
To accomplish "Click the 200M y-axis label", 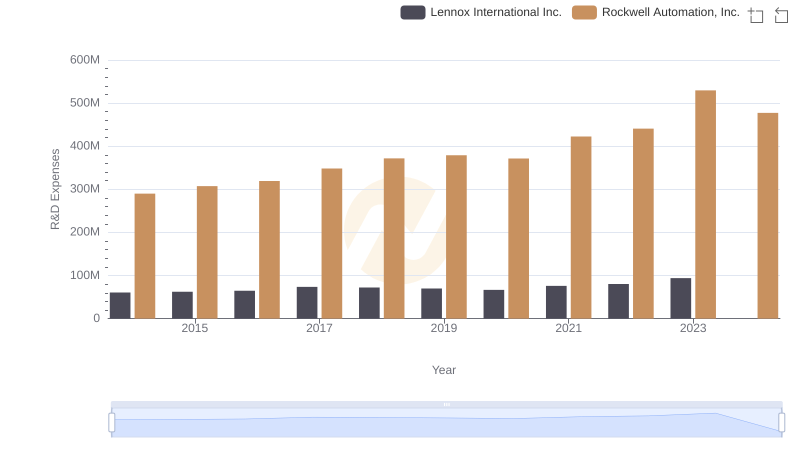I will [x=85, y=232].
